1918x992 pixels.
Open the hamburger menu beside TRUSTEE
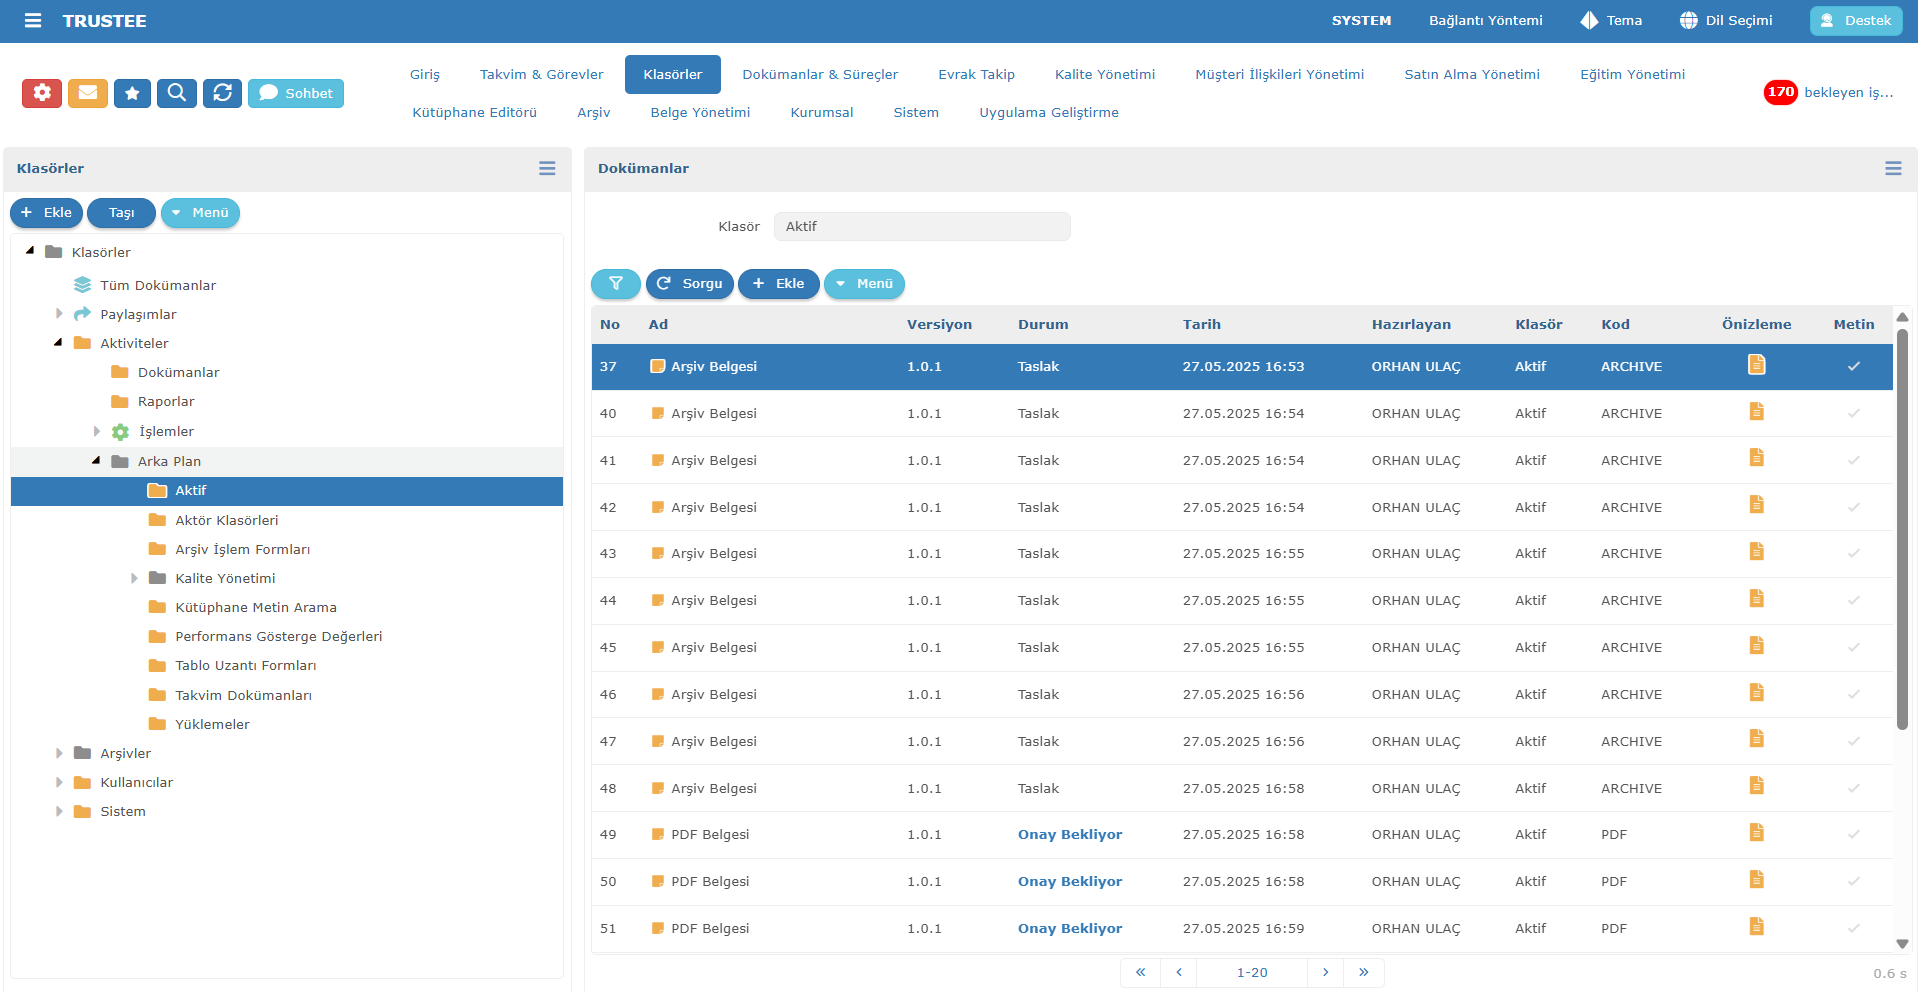[x=33, y=21]
